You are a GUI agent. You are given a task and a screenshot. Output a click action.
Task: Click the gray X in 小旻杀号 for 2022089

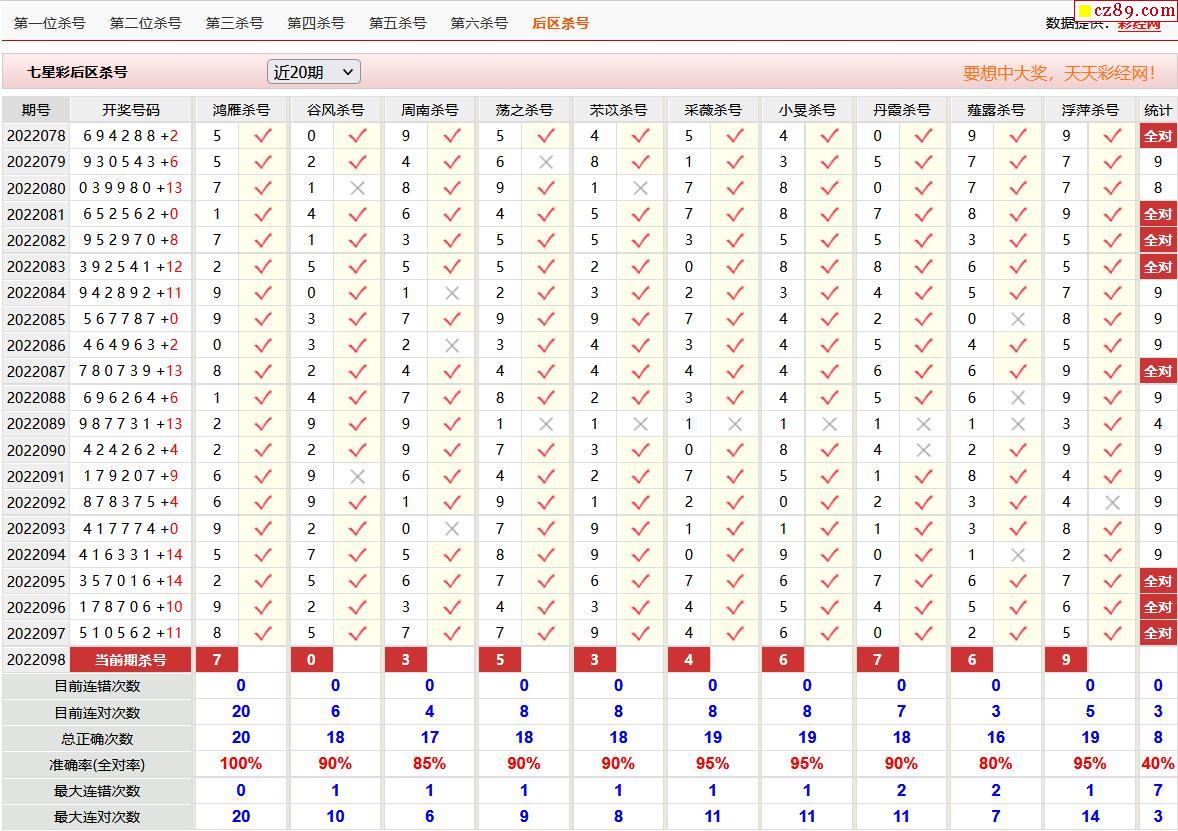(829, 425)
